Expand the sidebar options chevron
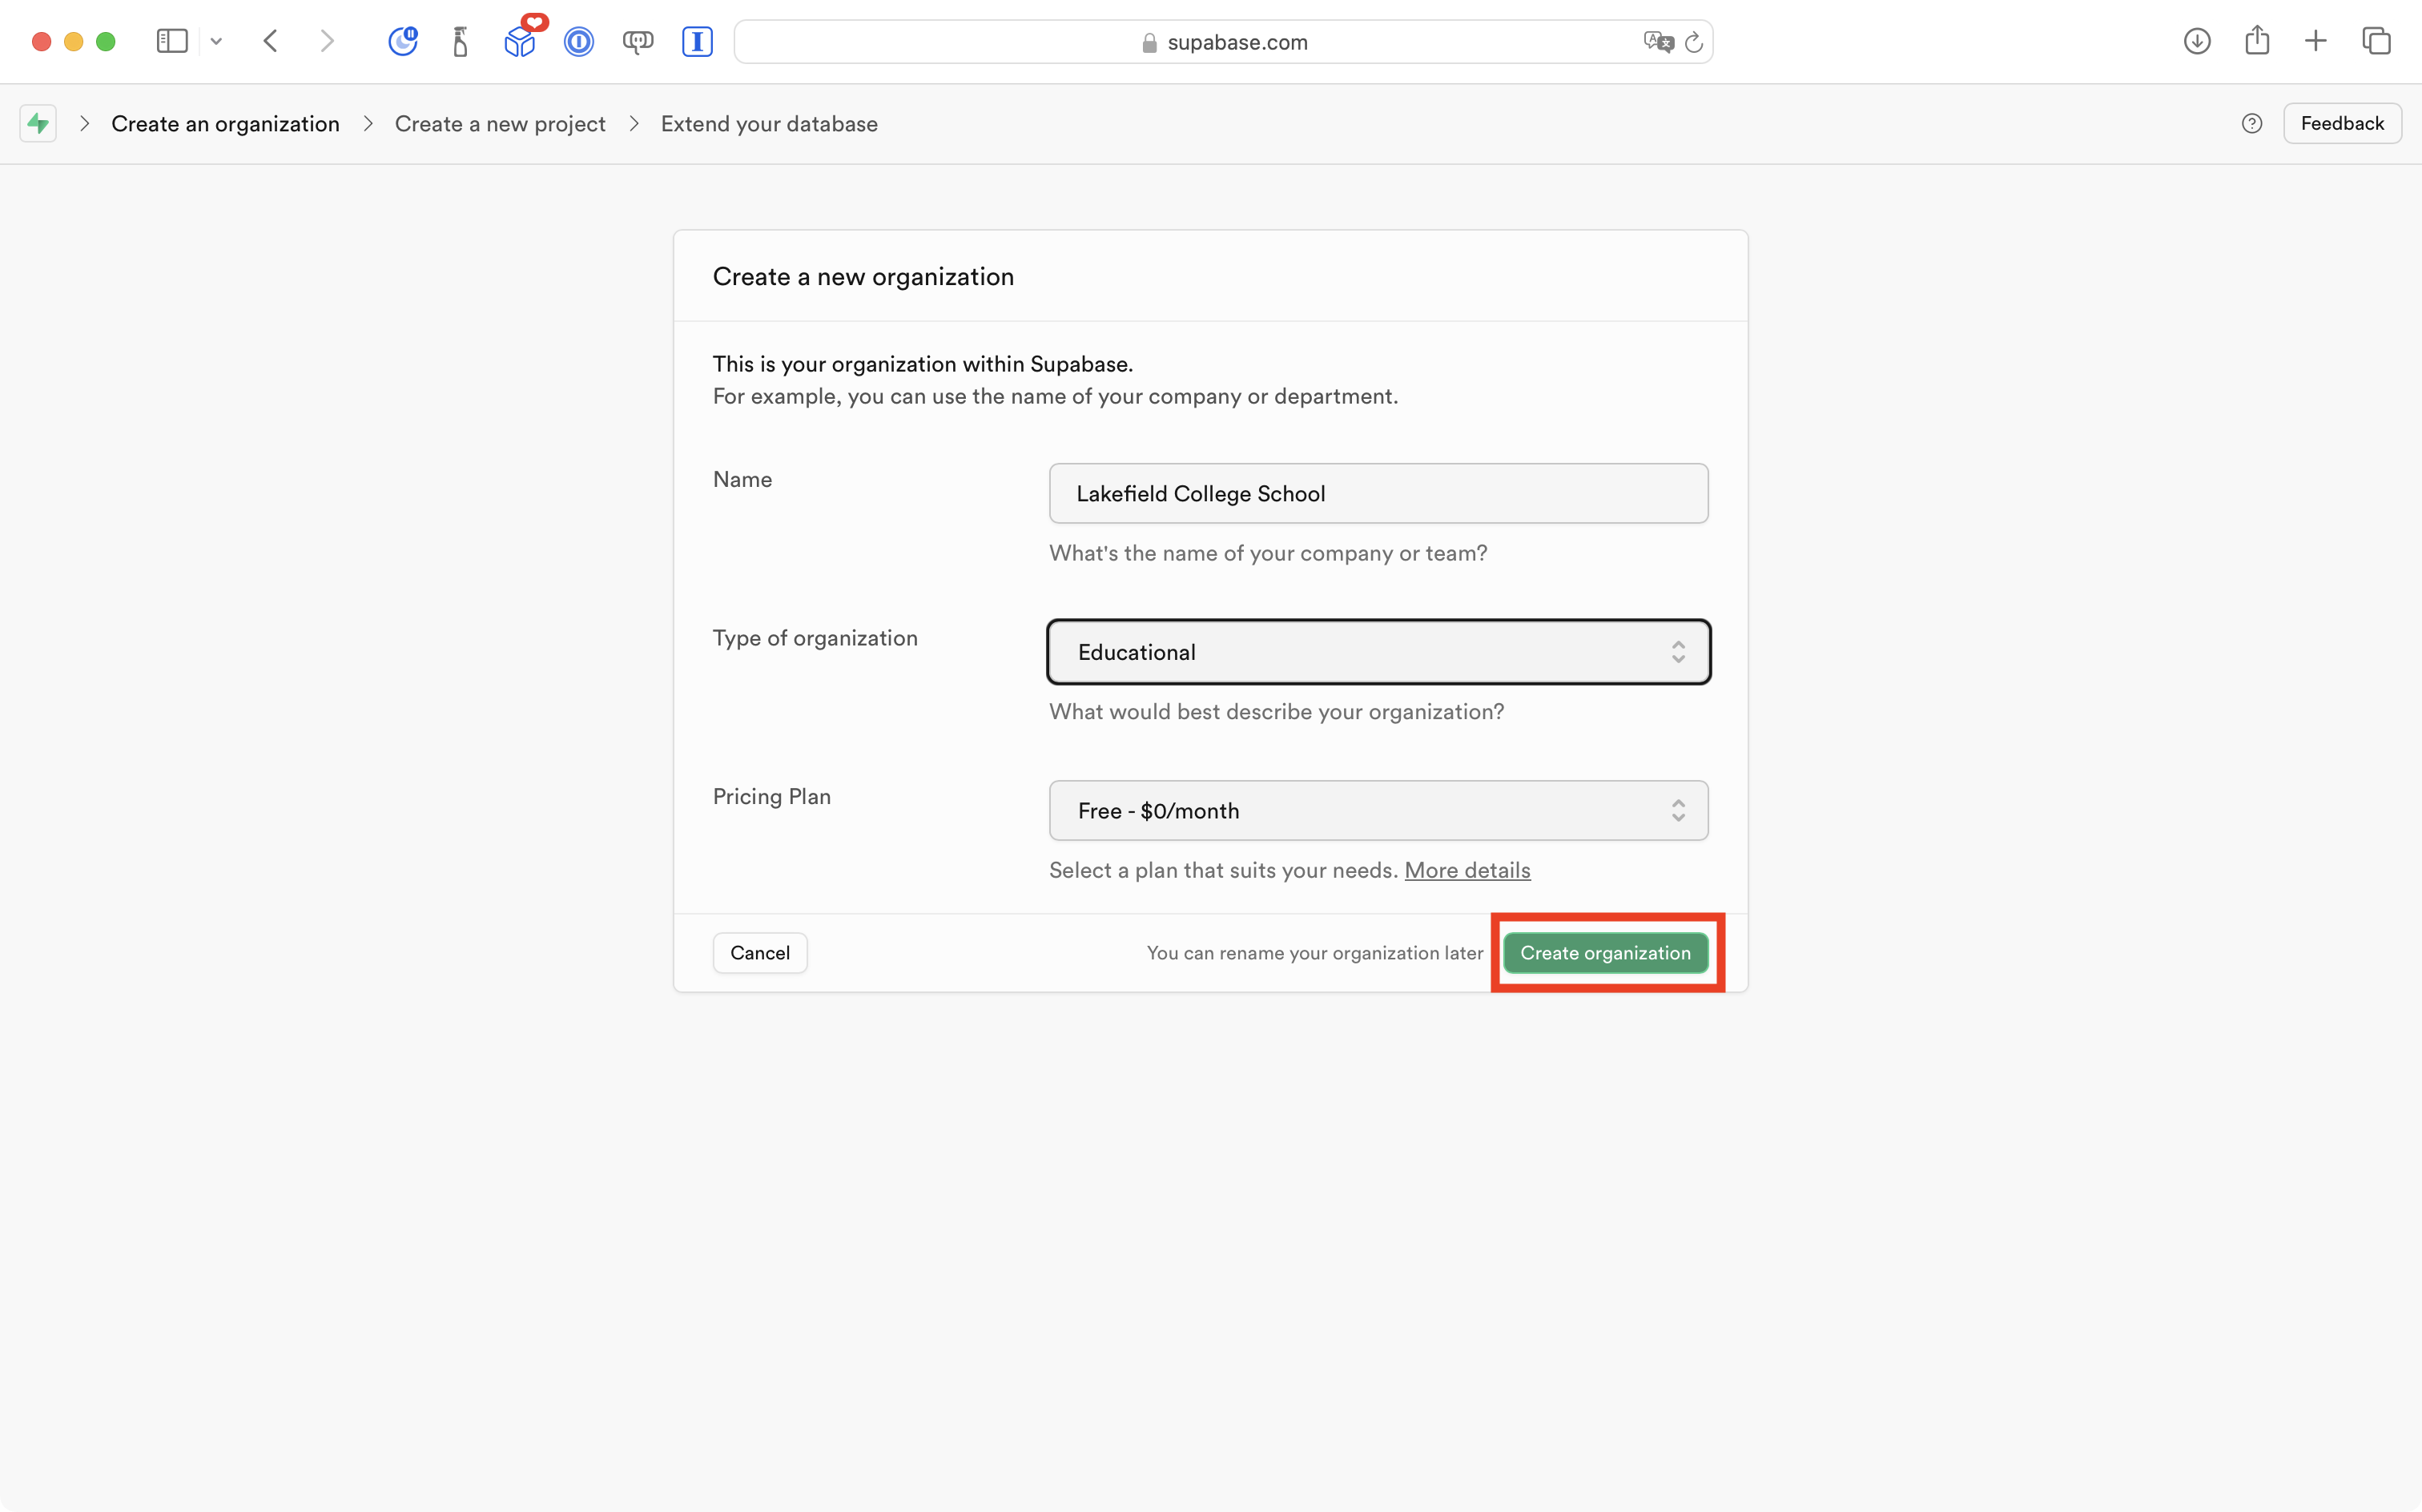 click(x=216, y=42)
